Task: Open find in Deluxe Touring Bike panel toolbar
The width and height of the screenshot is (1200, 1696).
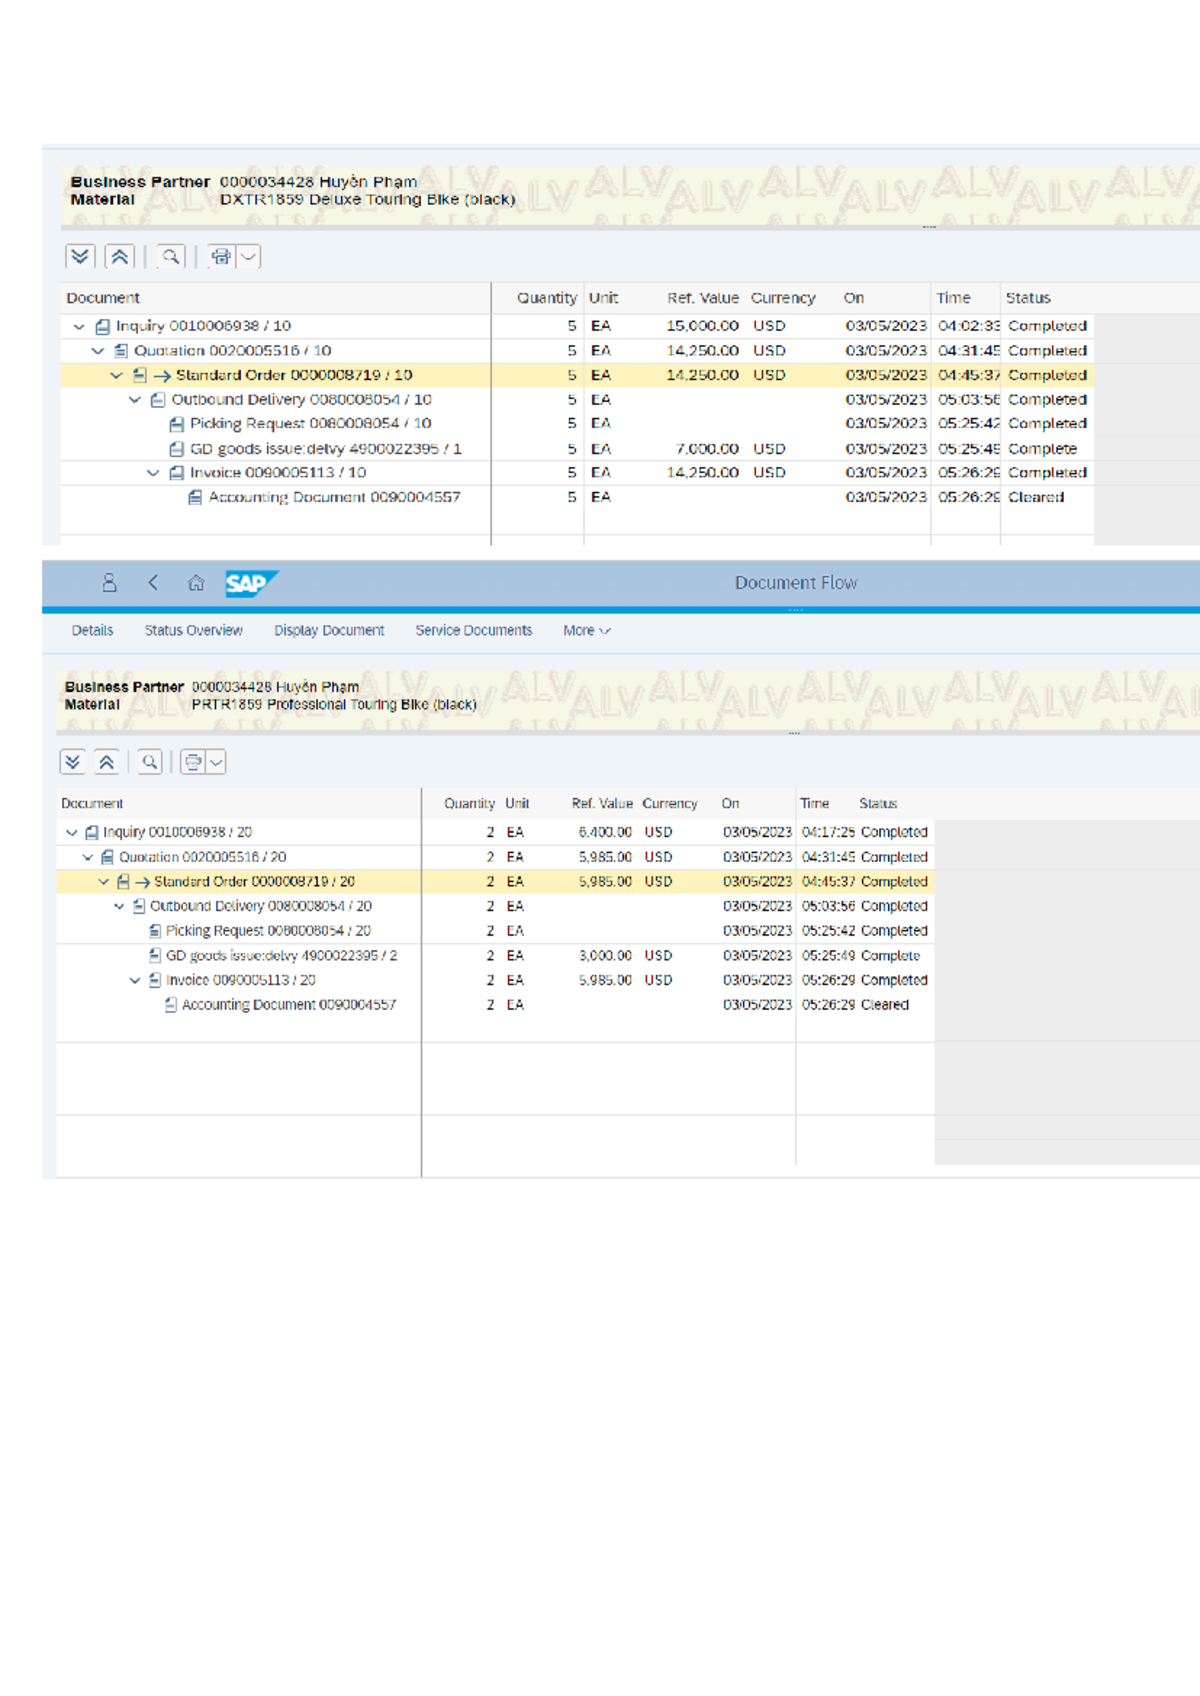Action: coord(171,257)
